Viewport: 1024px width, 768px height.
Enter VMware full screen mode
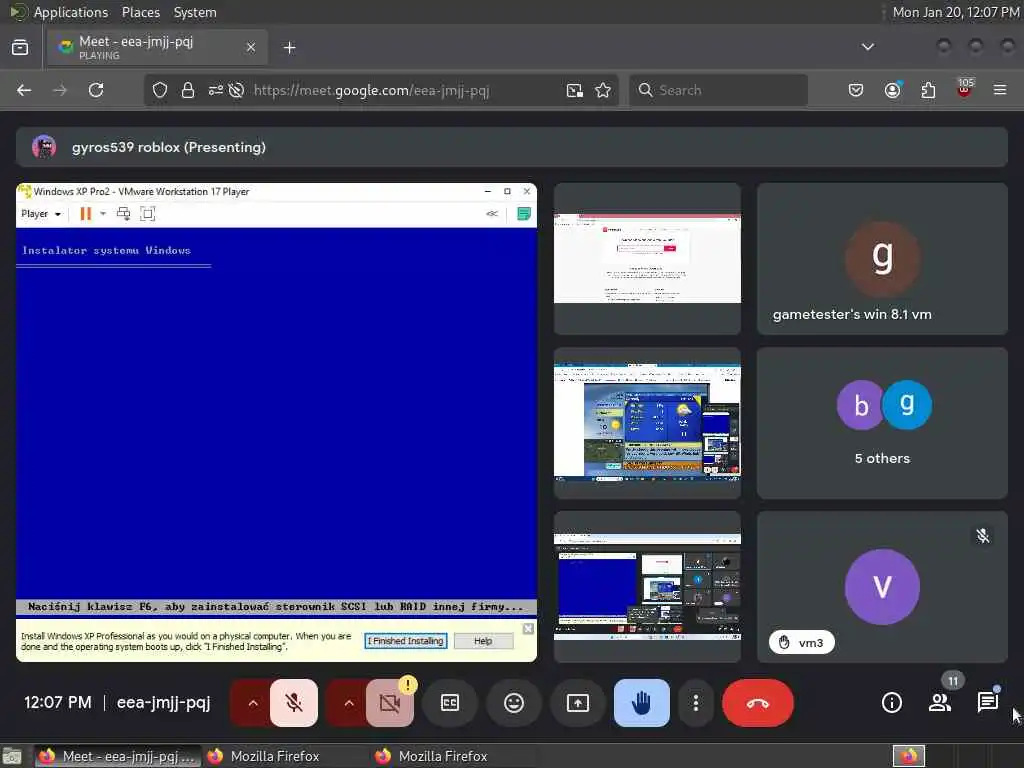click(x=148, y=214)
